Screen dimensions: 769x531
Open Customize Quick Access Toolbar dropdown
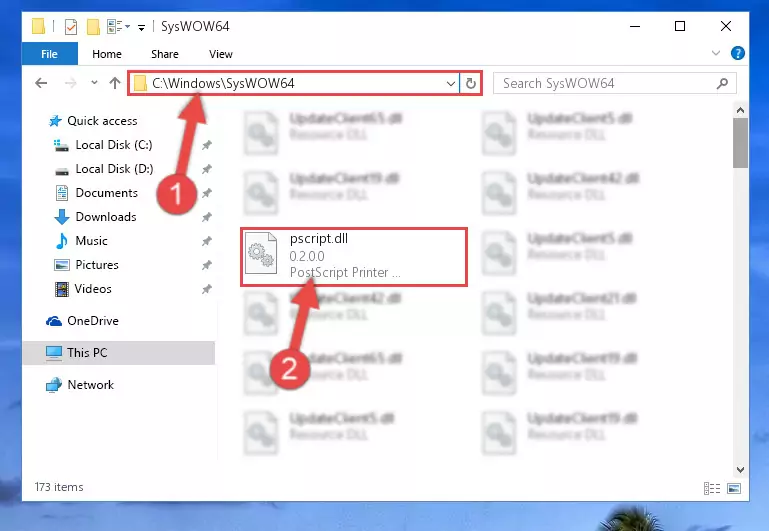[x=141, y=27]
